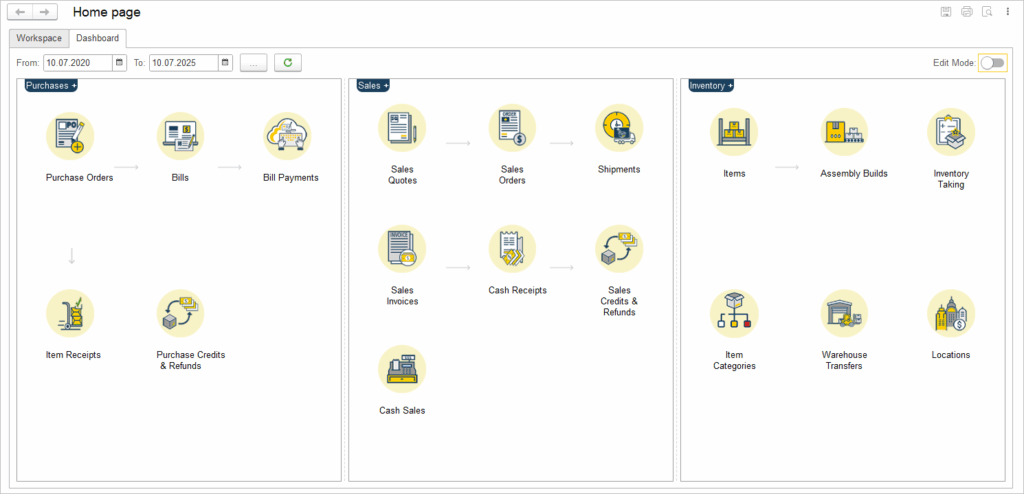Viewport: 1024px width, 494px height.
Task: Click the Bill Payments label
Action: pyautogui.click(x=291, y=177)
